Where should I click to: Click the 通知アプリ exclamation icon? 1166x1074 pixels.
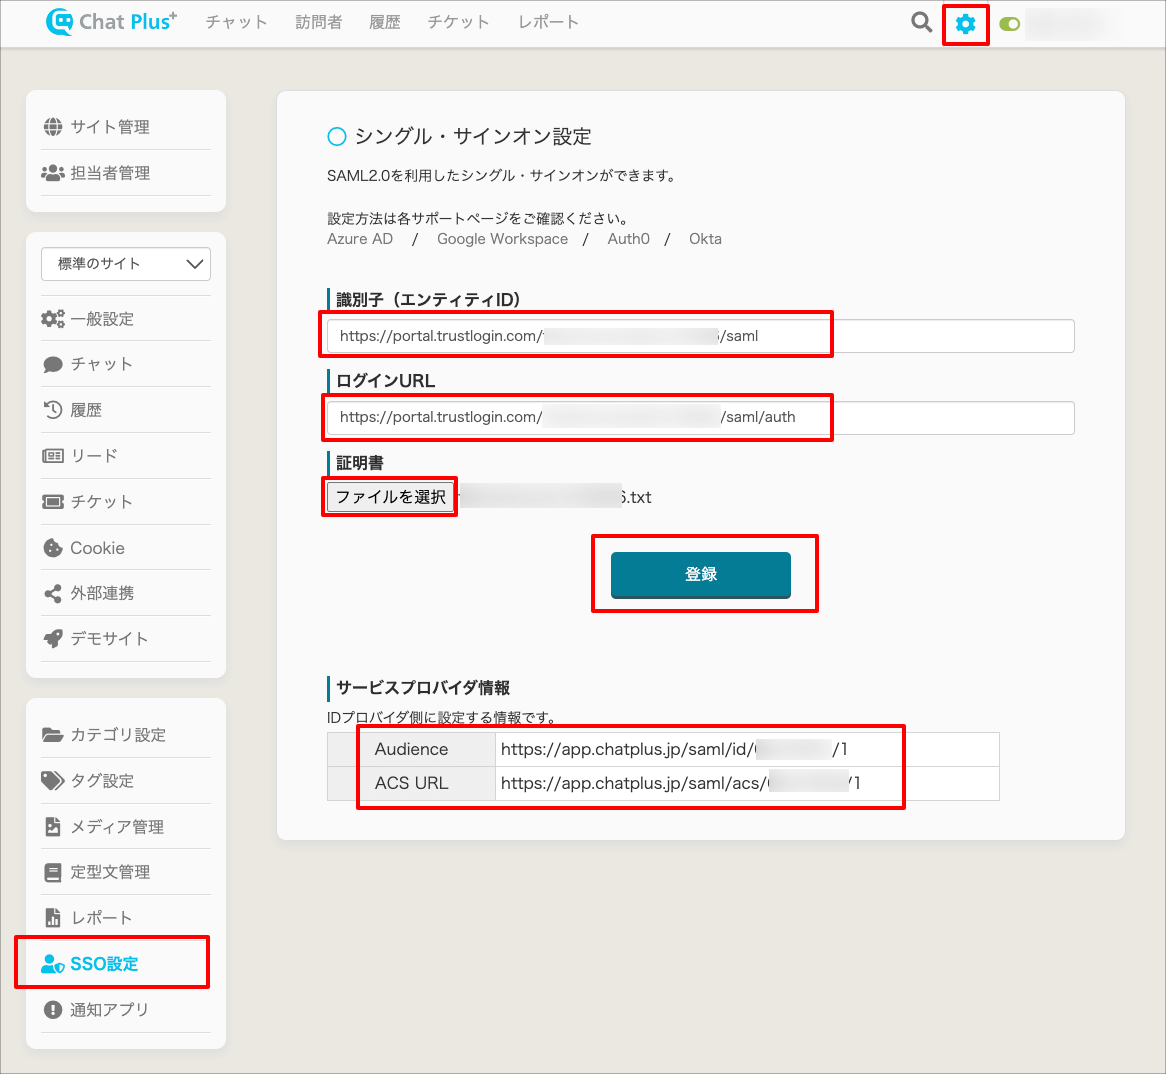53,1010
